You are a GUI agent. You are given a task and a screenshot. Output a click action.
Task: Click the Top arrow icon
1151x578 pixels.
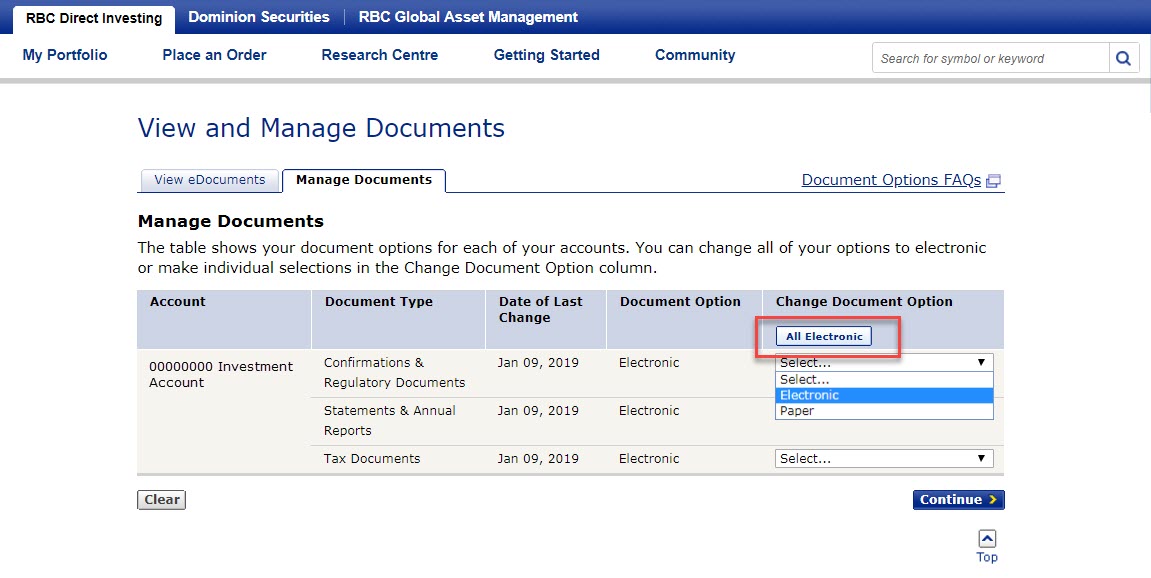(987, 539)
